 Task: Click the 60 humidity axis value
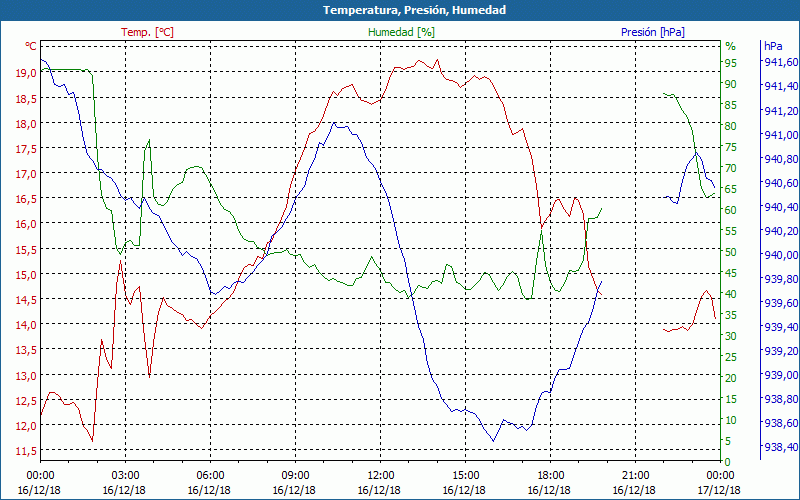pos(731,210)
